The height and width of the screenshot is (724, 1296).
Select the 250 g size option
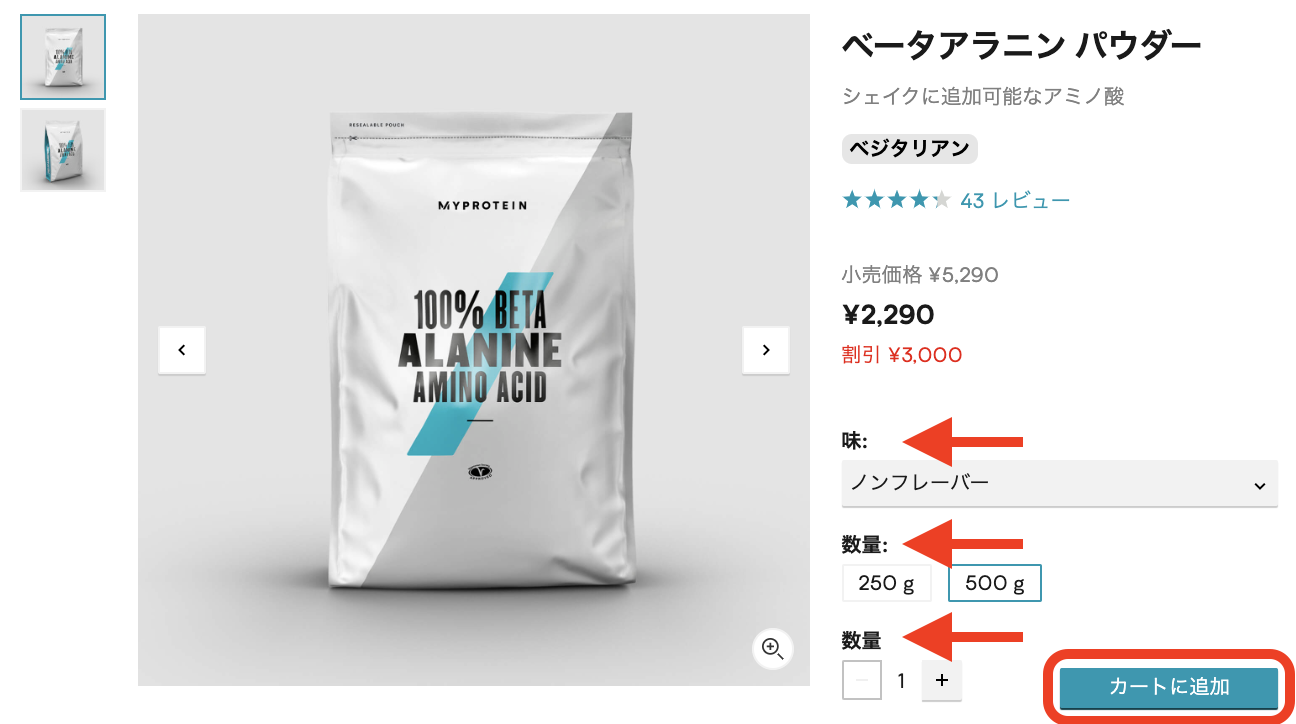(887, 583)
